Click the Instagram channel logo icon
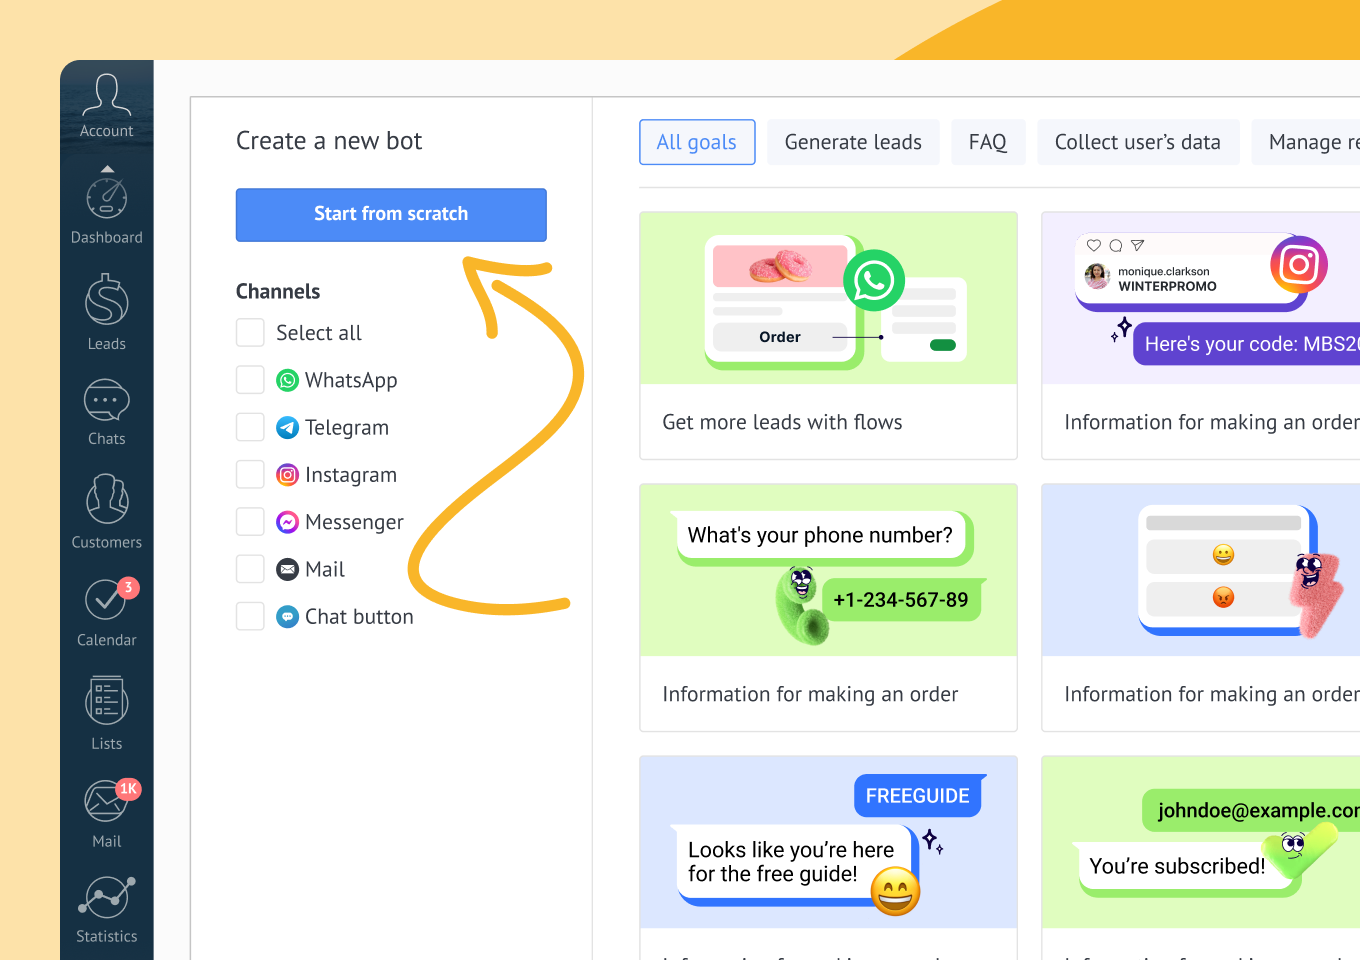1360x960 pixels. 287,475
